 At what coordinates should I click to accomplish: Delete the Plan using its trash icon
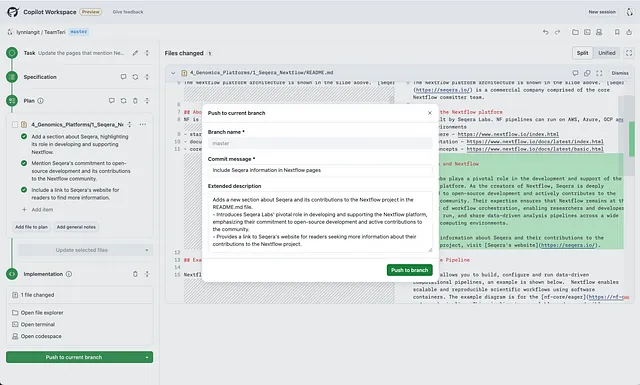[x=135, y=100]
